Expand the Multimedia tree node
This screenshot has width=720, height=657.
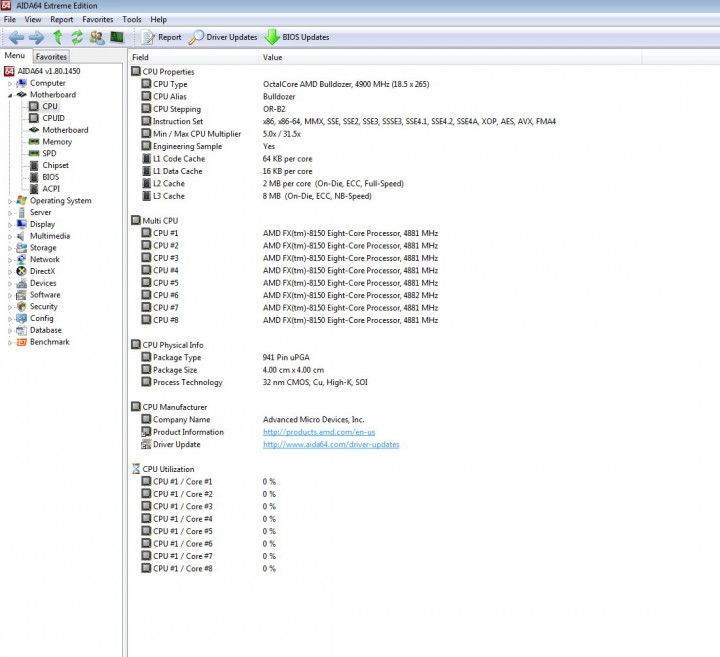(10, 236)
